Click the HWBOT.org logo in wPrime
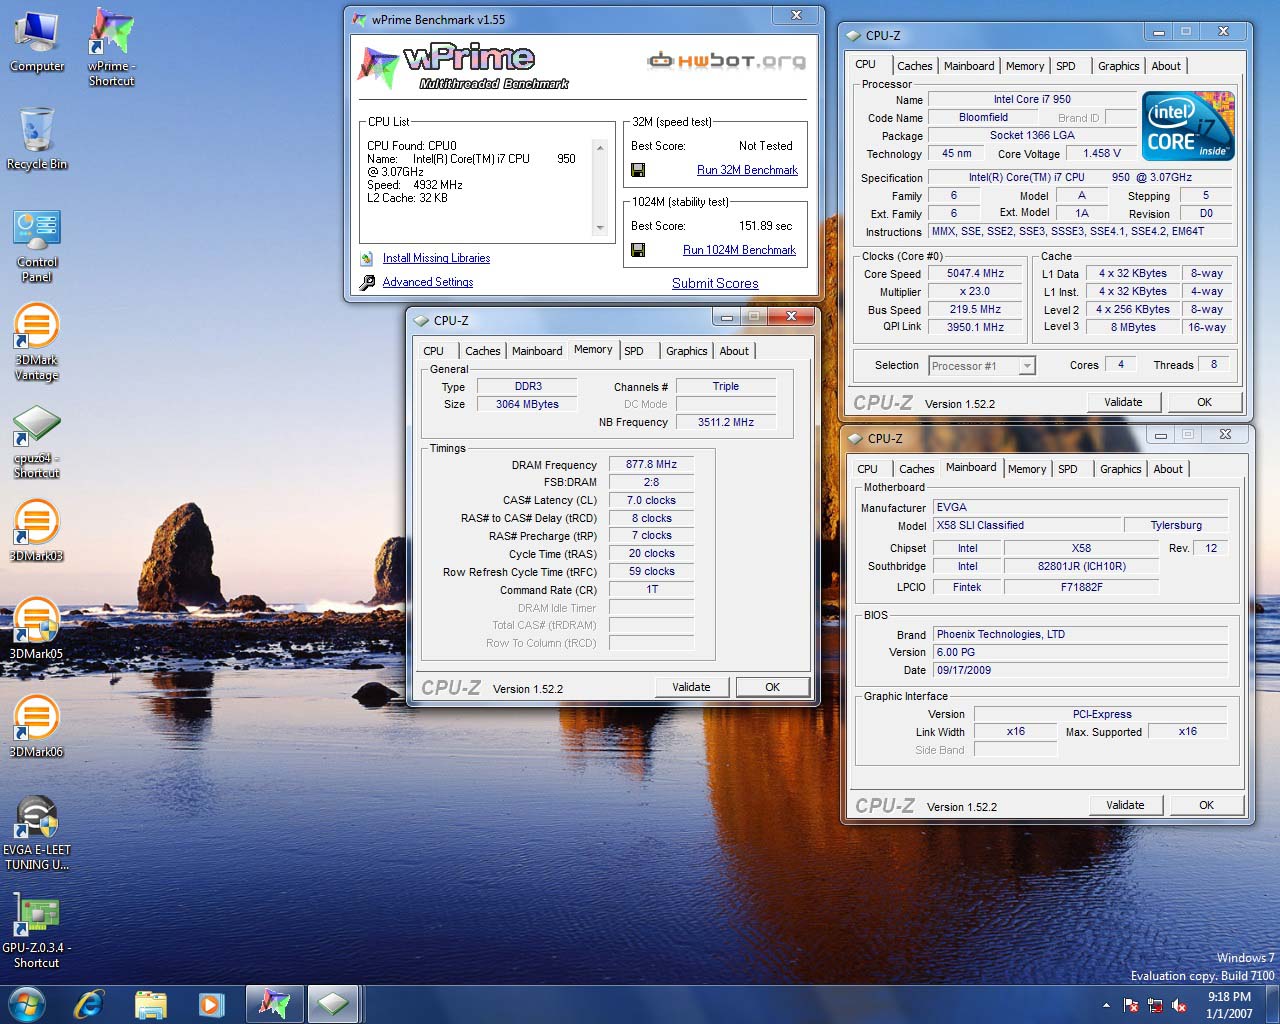 (x=727, y=60)
